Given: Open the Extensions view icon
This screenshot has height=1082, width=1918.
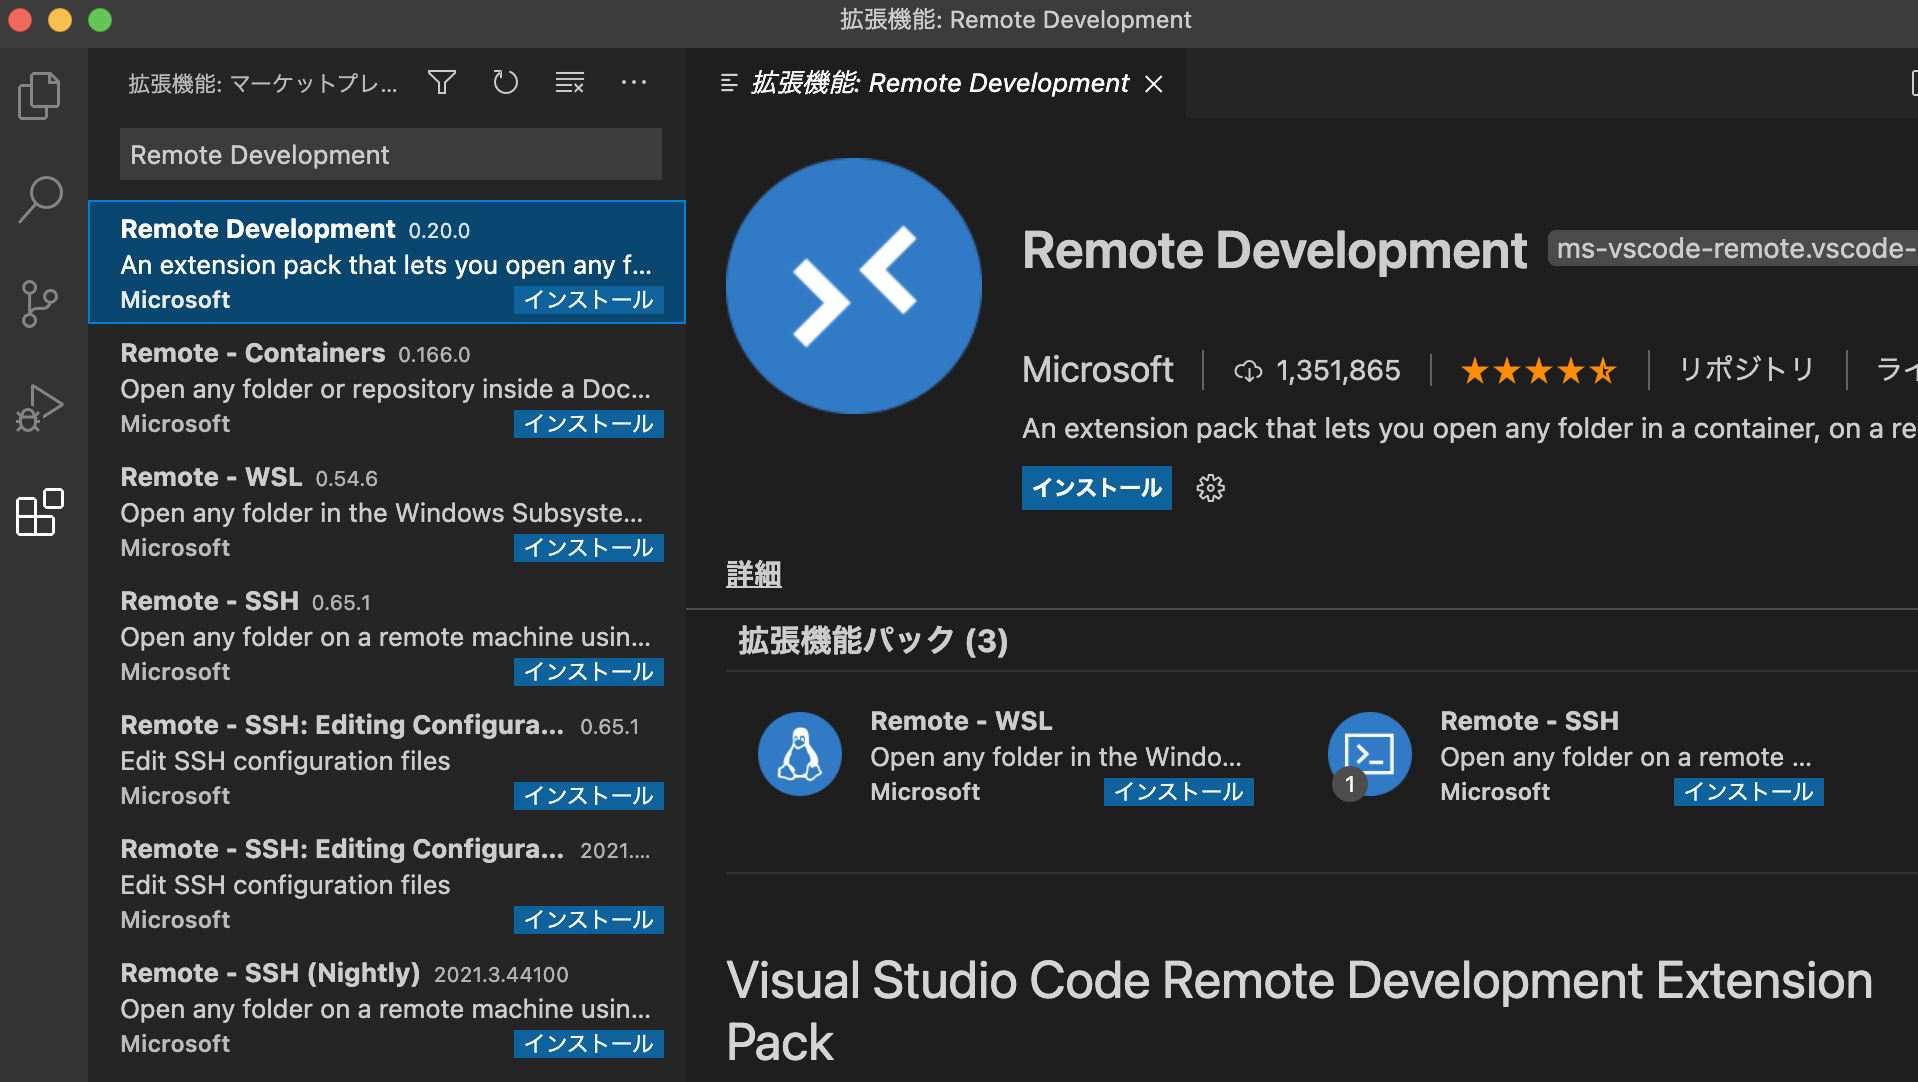Looking at the screenshot, I should (40, 513).
